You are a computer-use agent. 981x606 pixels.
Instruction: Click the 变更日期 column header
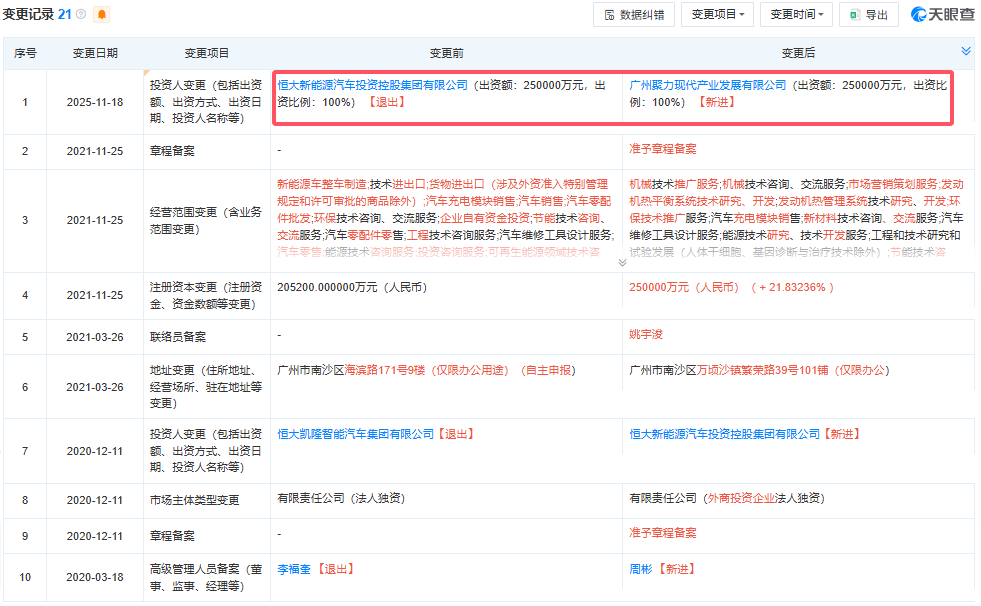pyautogui.click(x=94, y=53)
